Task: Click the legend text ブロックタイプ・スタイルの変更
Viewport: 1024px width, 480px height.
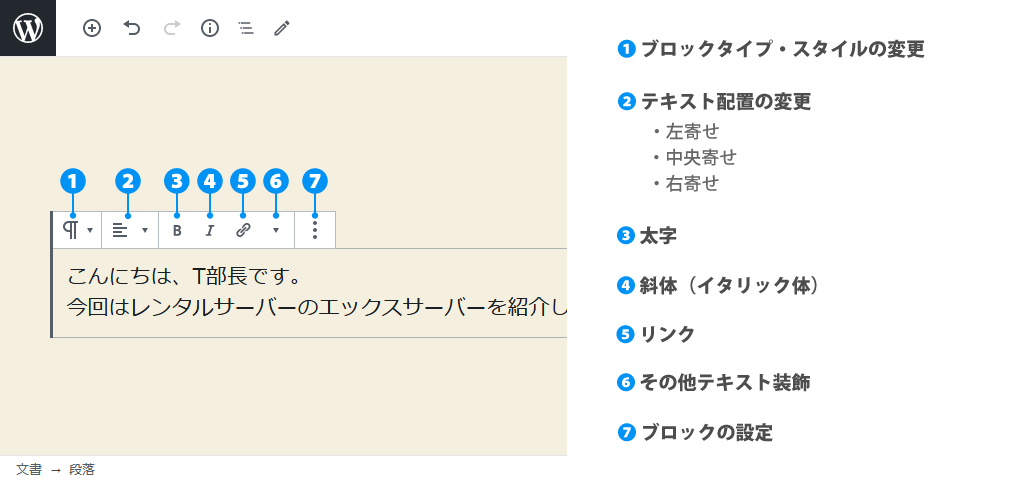Action: coord(782,49)
